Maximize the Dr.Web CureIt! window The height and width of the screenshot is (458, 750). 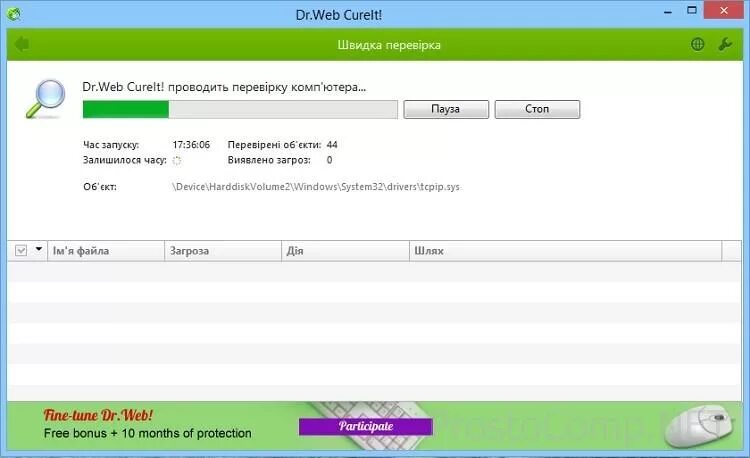[x=692, y=10]
